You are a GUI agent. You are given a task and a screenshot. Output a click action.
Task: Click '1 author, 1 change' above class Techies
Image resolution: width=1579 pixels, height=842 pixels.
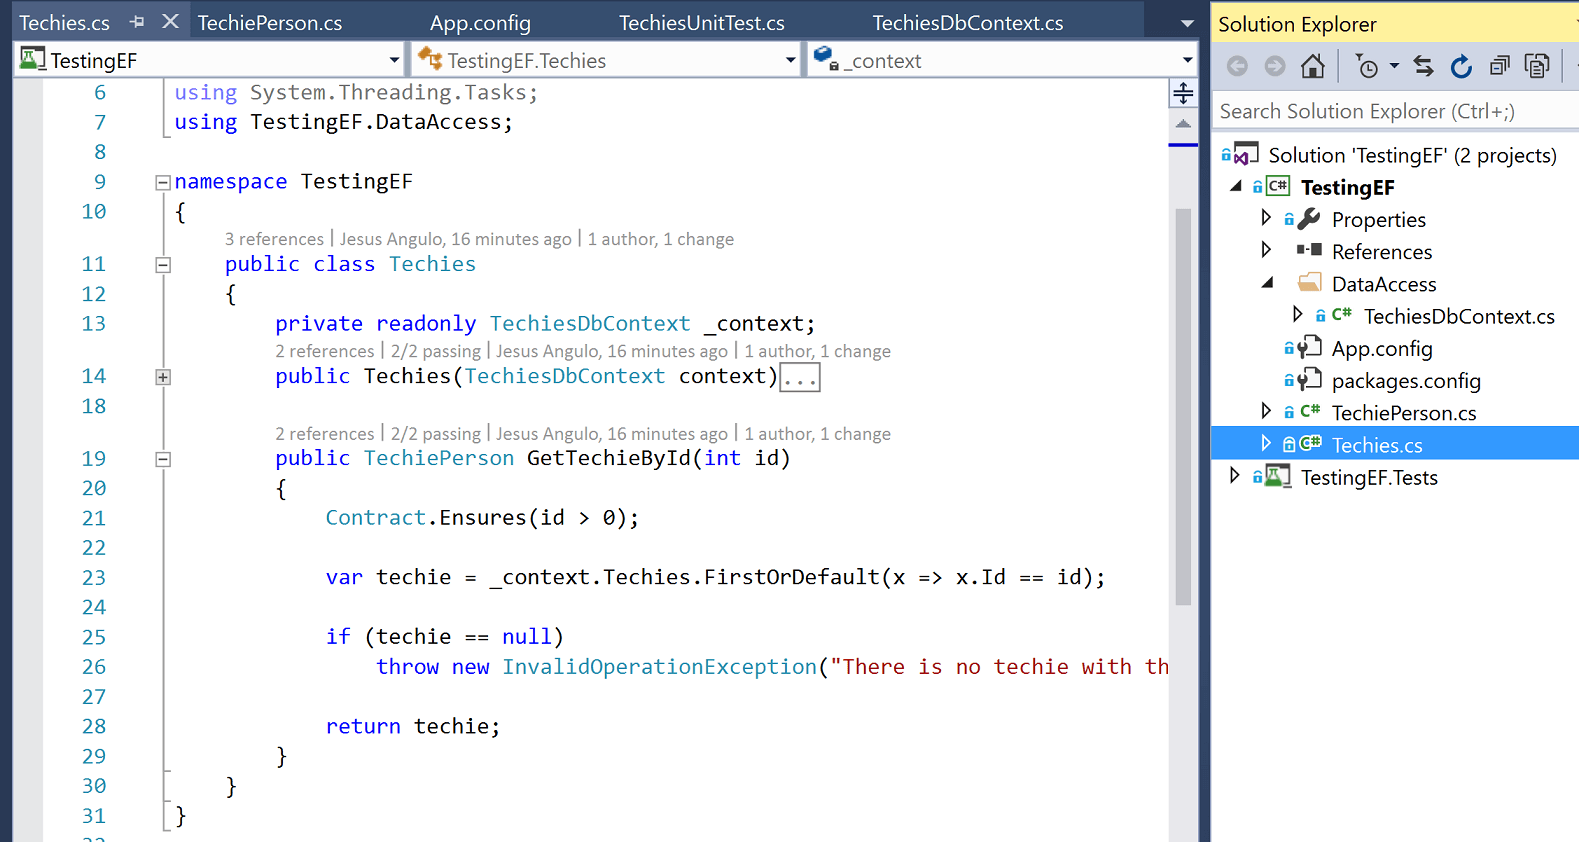tap(661, 239)
